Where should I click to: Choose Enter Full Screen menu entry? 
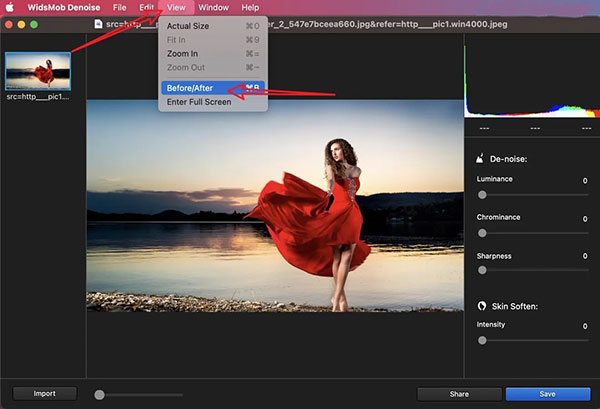pos(213,102)
